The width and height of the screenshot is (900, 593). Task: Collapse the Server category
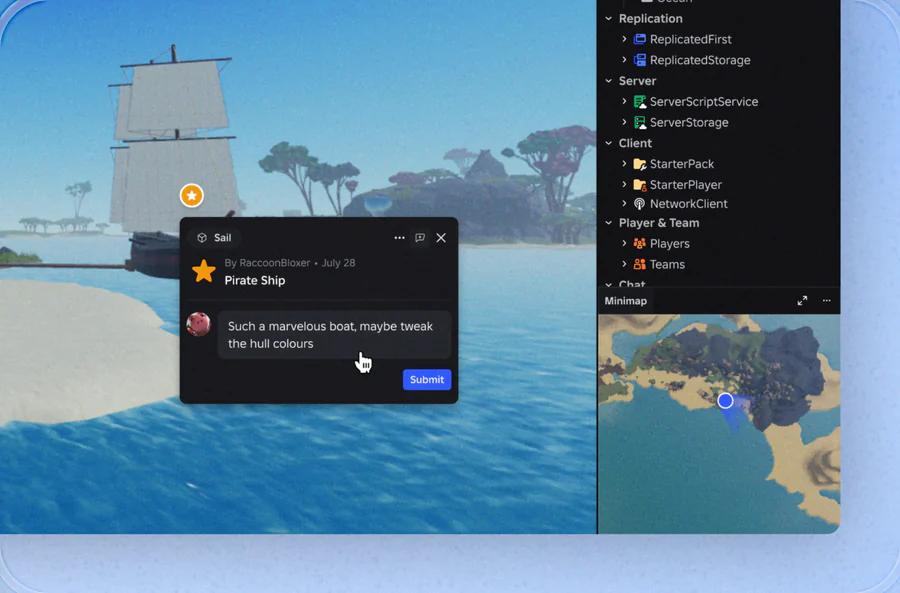[608, 81]
